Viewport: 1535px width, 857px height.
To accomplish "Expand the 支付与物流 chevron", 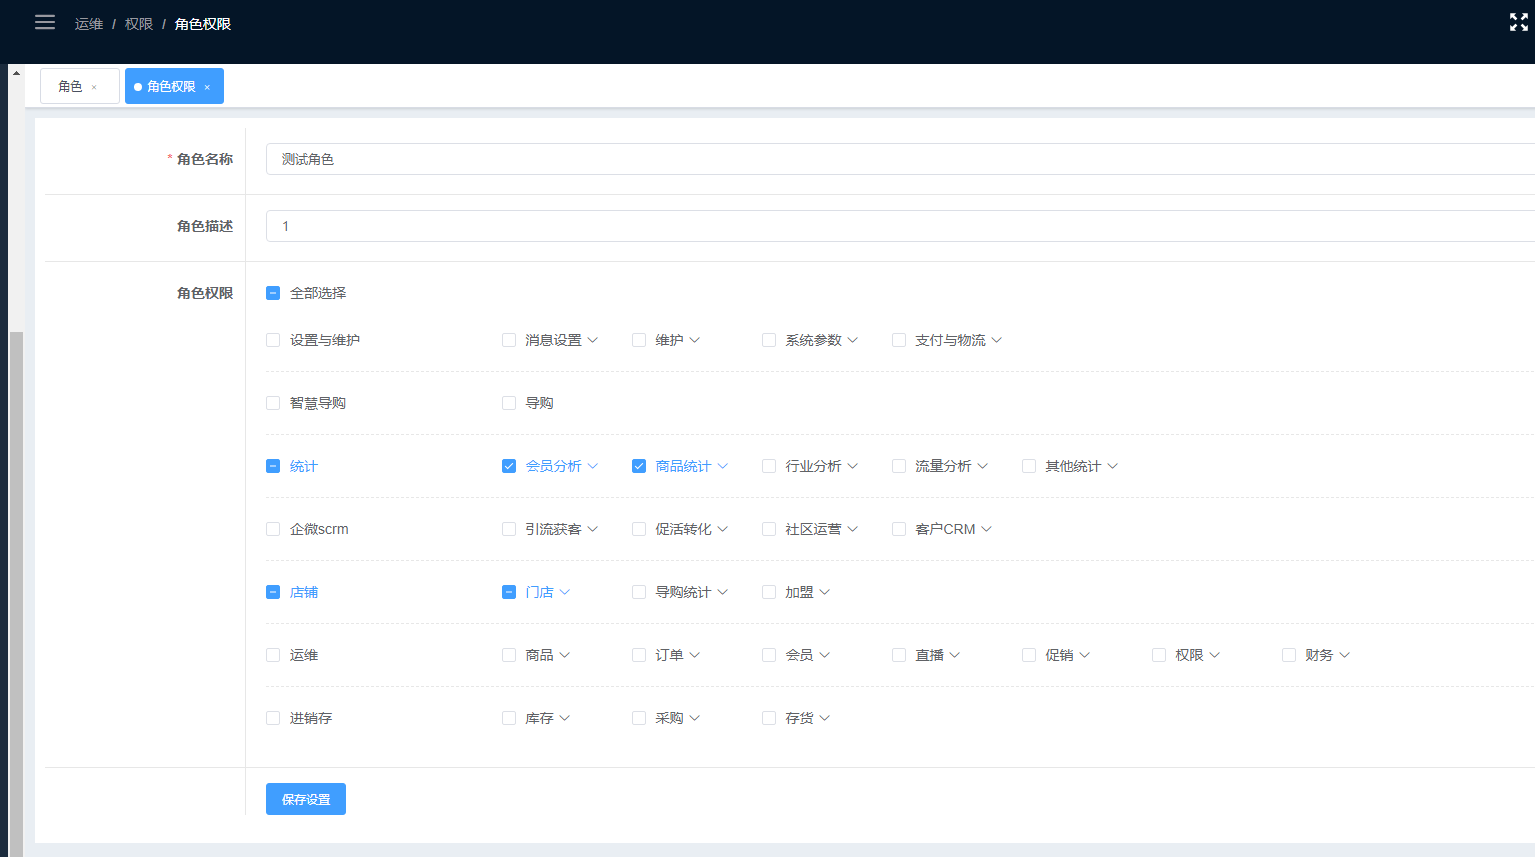I will (x=997, y=340).
